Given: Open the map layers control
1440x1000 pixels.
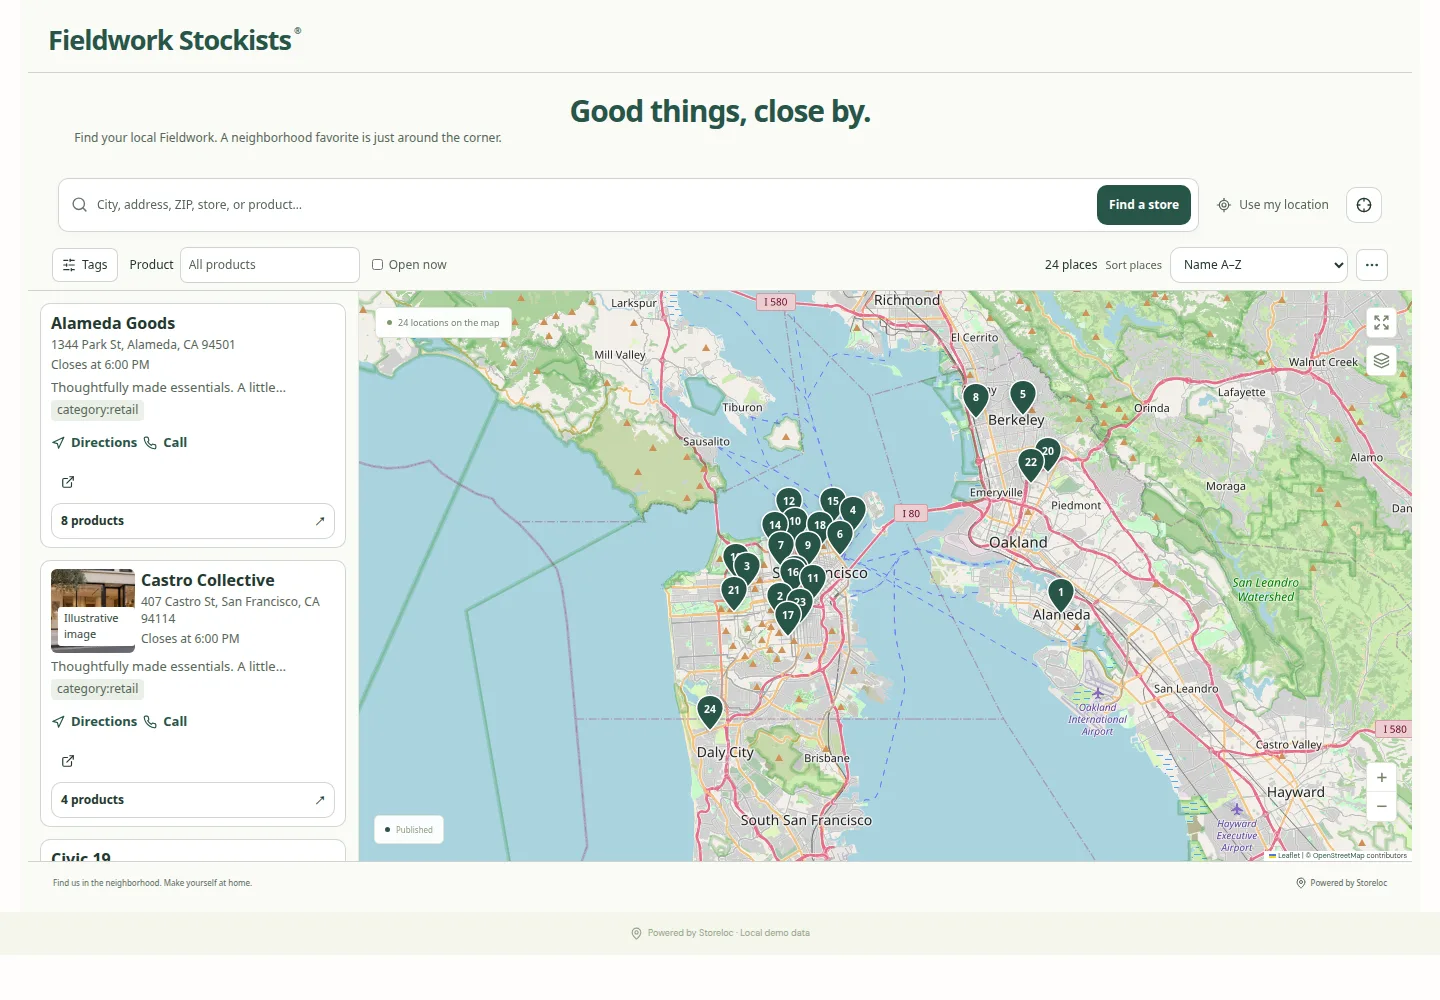Looking at the screenshot, I should (x=1381, y=360).
